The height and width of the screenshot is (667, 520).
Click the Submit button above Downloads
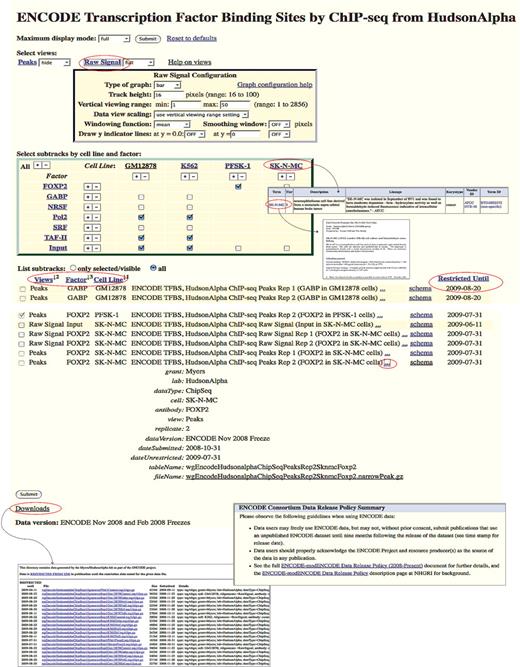29,494
